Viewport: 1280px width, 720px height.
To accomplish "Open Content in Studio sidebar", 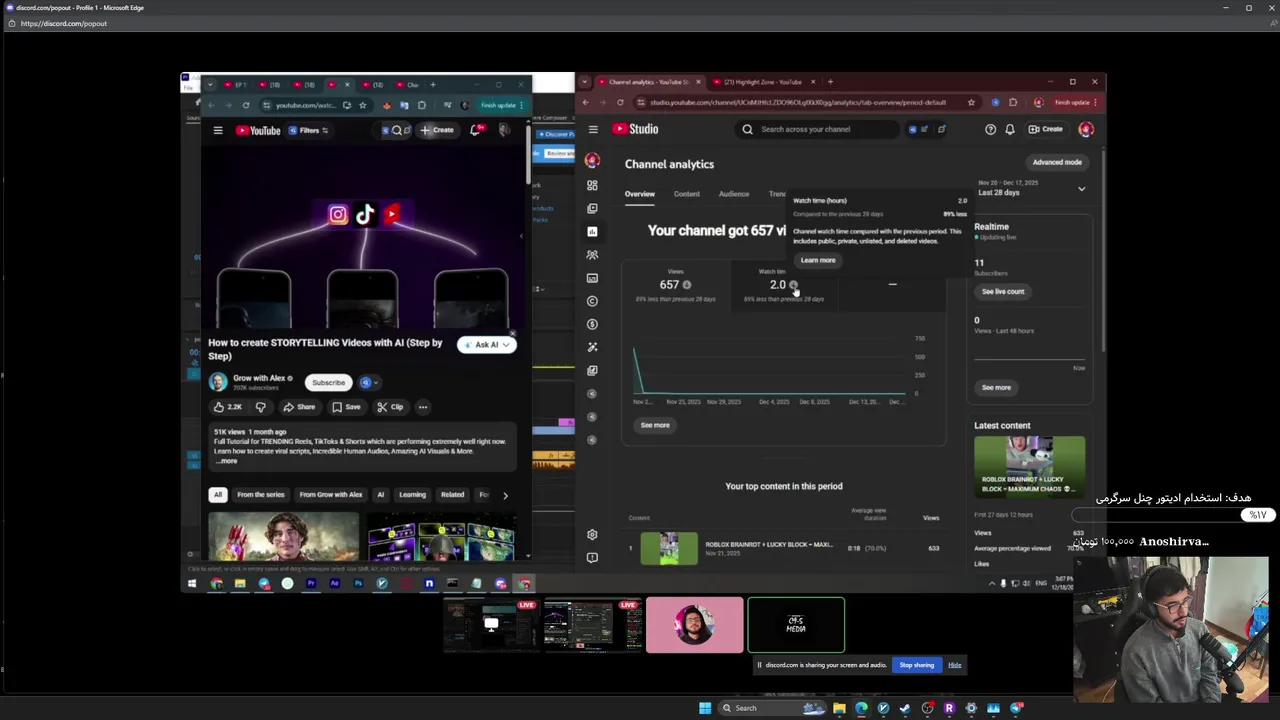I will (592, 208).
